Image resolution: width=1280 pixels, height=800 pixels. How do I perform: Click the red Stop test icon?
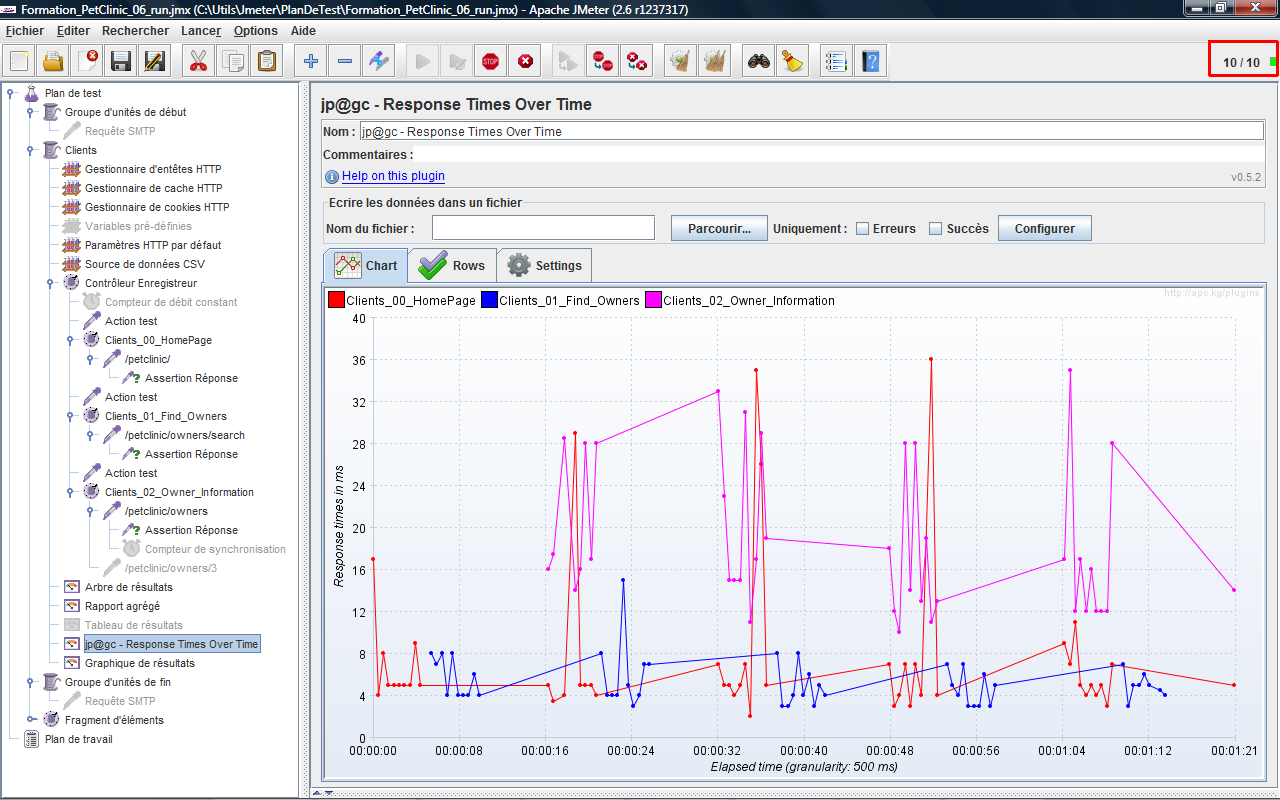pos(490,62)
